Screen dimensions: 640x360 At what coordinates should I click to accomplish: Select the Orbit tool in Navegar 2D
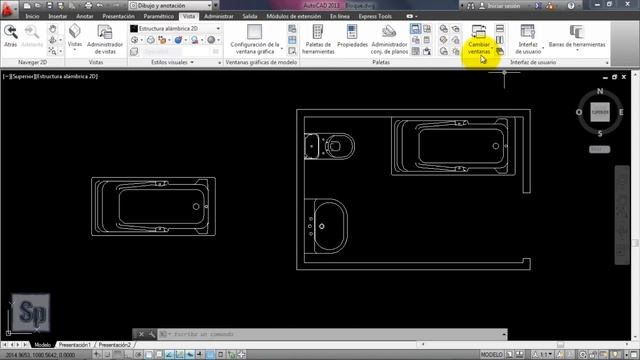[53, 40]
